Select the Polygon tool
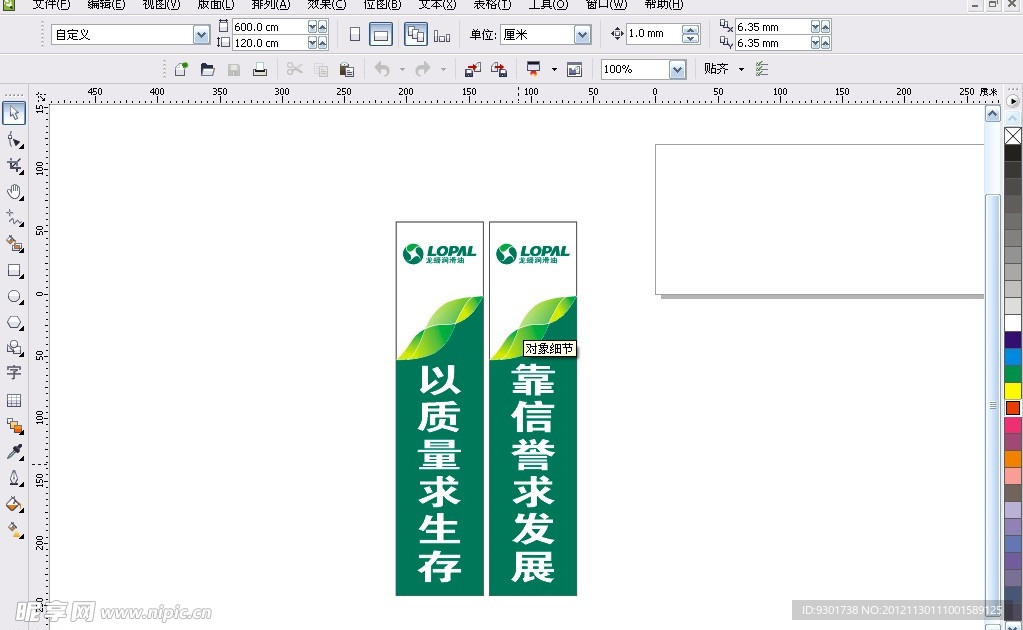The image size is (1023, 630). pyautogui.click(x=14, y=322)
